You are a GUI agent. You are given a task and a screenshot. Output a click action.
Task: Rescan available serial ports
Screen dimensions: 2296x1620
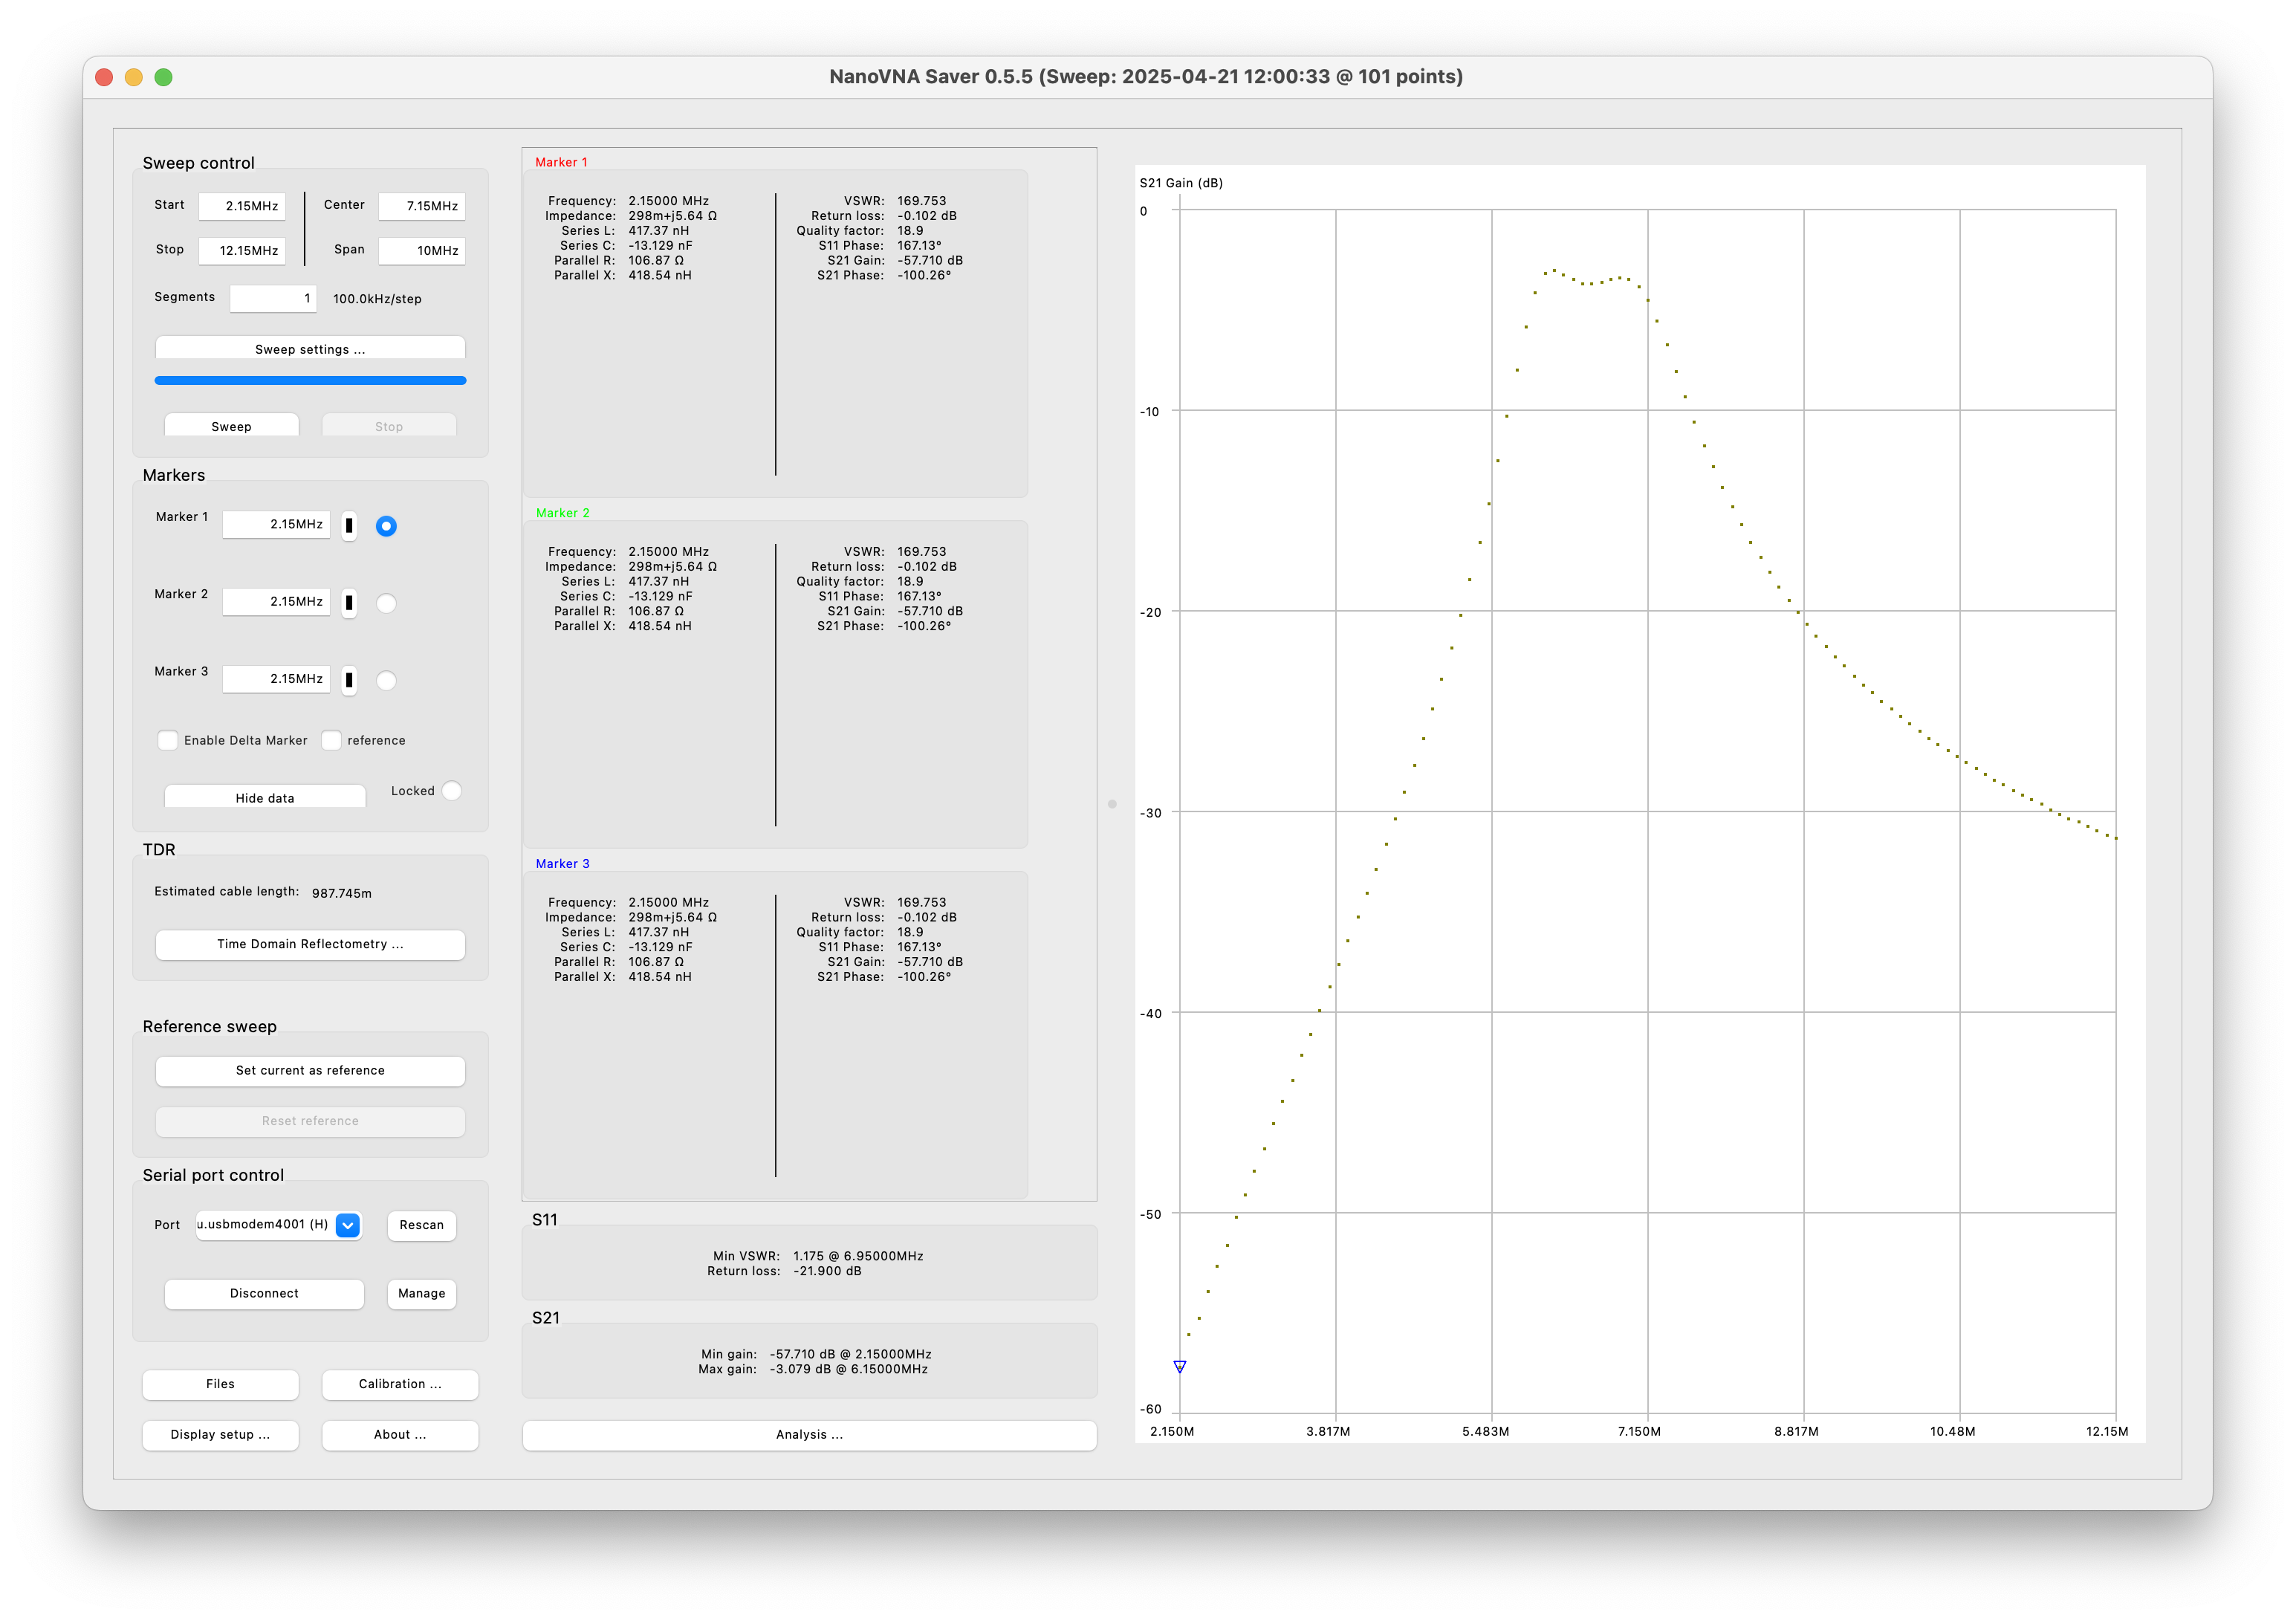pos(421,1225)
